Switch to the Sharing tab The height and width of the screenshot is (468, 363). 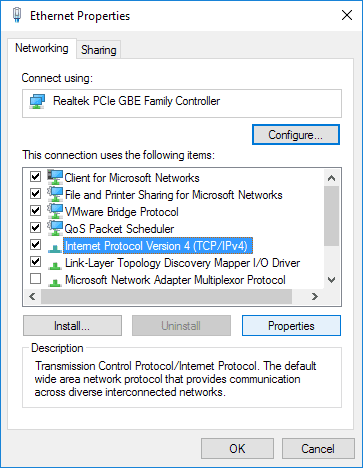(99, 50)
